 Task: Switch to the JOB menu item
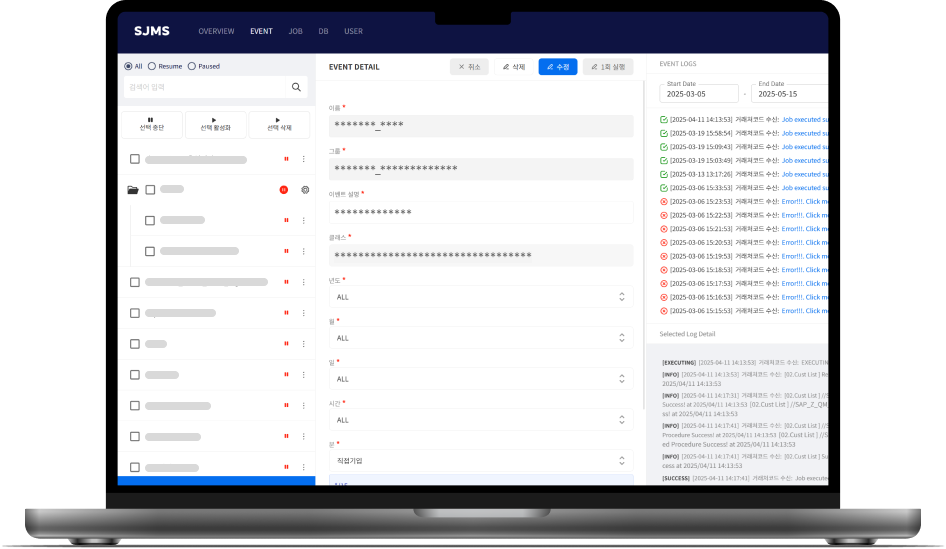[x=295, y=31]
